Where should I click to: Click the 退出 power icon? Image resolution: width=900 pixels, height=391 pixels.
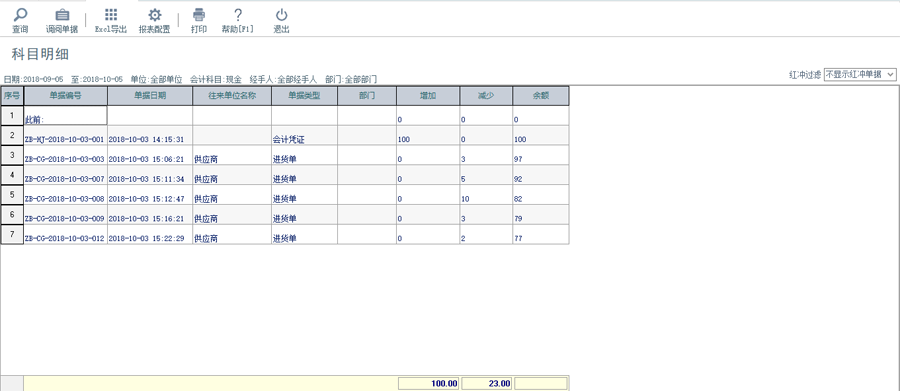click(281, 21)
